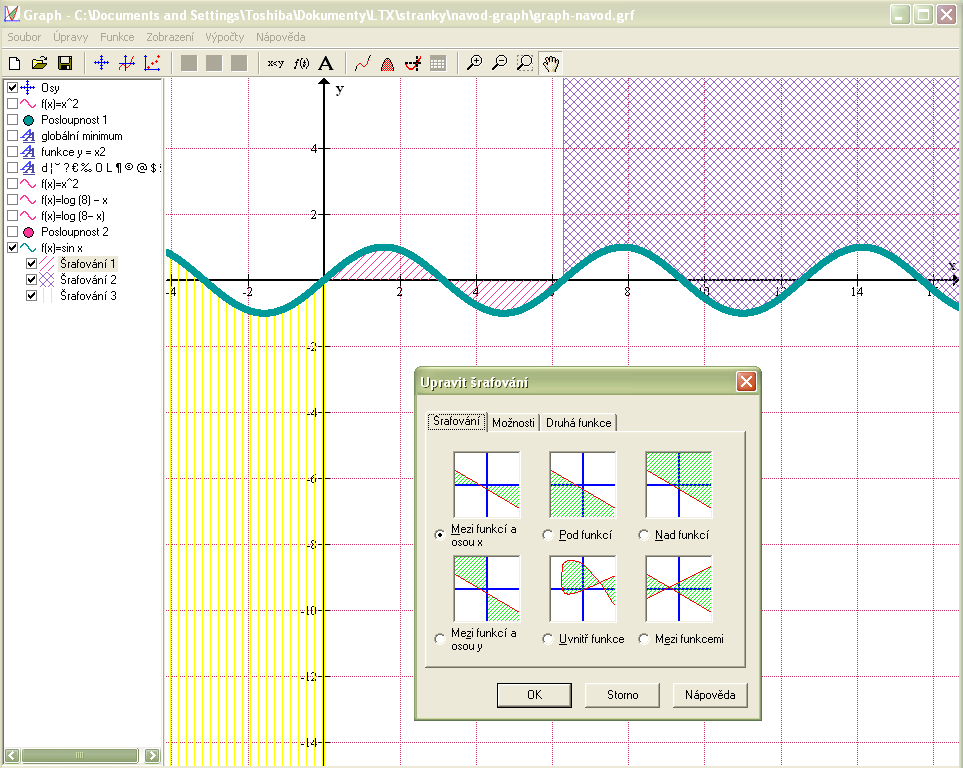
Task: Zoom out of the graph
Action: pyautogui.click(x=500, y=63)
